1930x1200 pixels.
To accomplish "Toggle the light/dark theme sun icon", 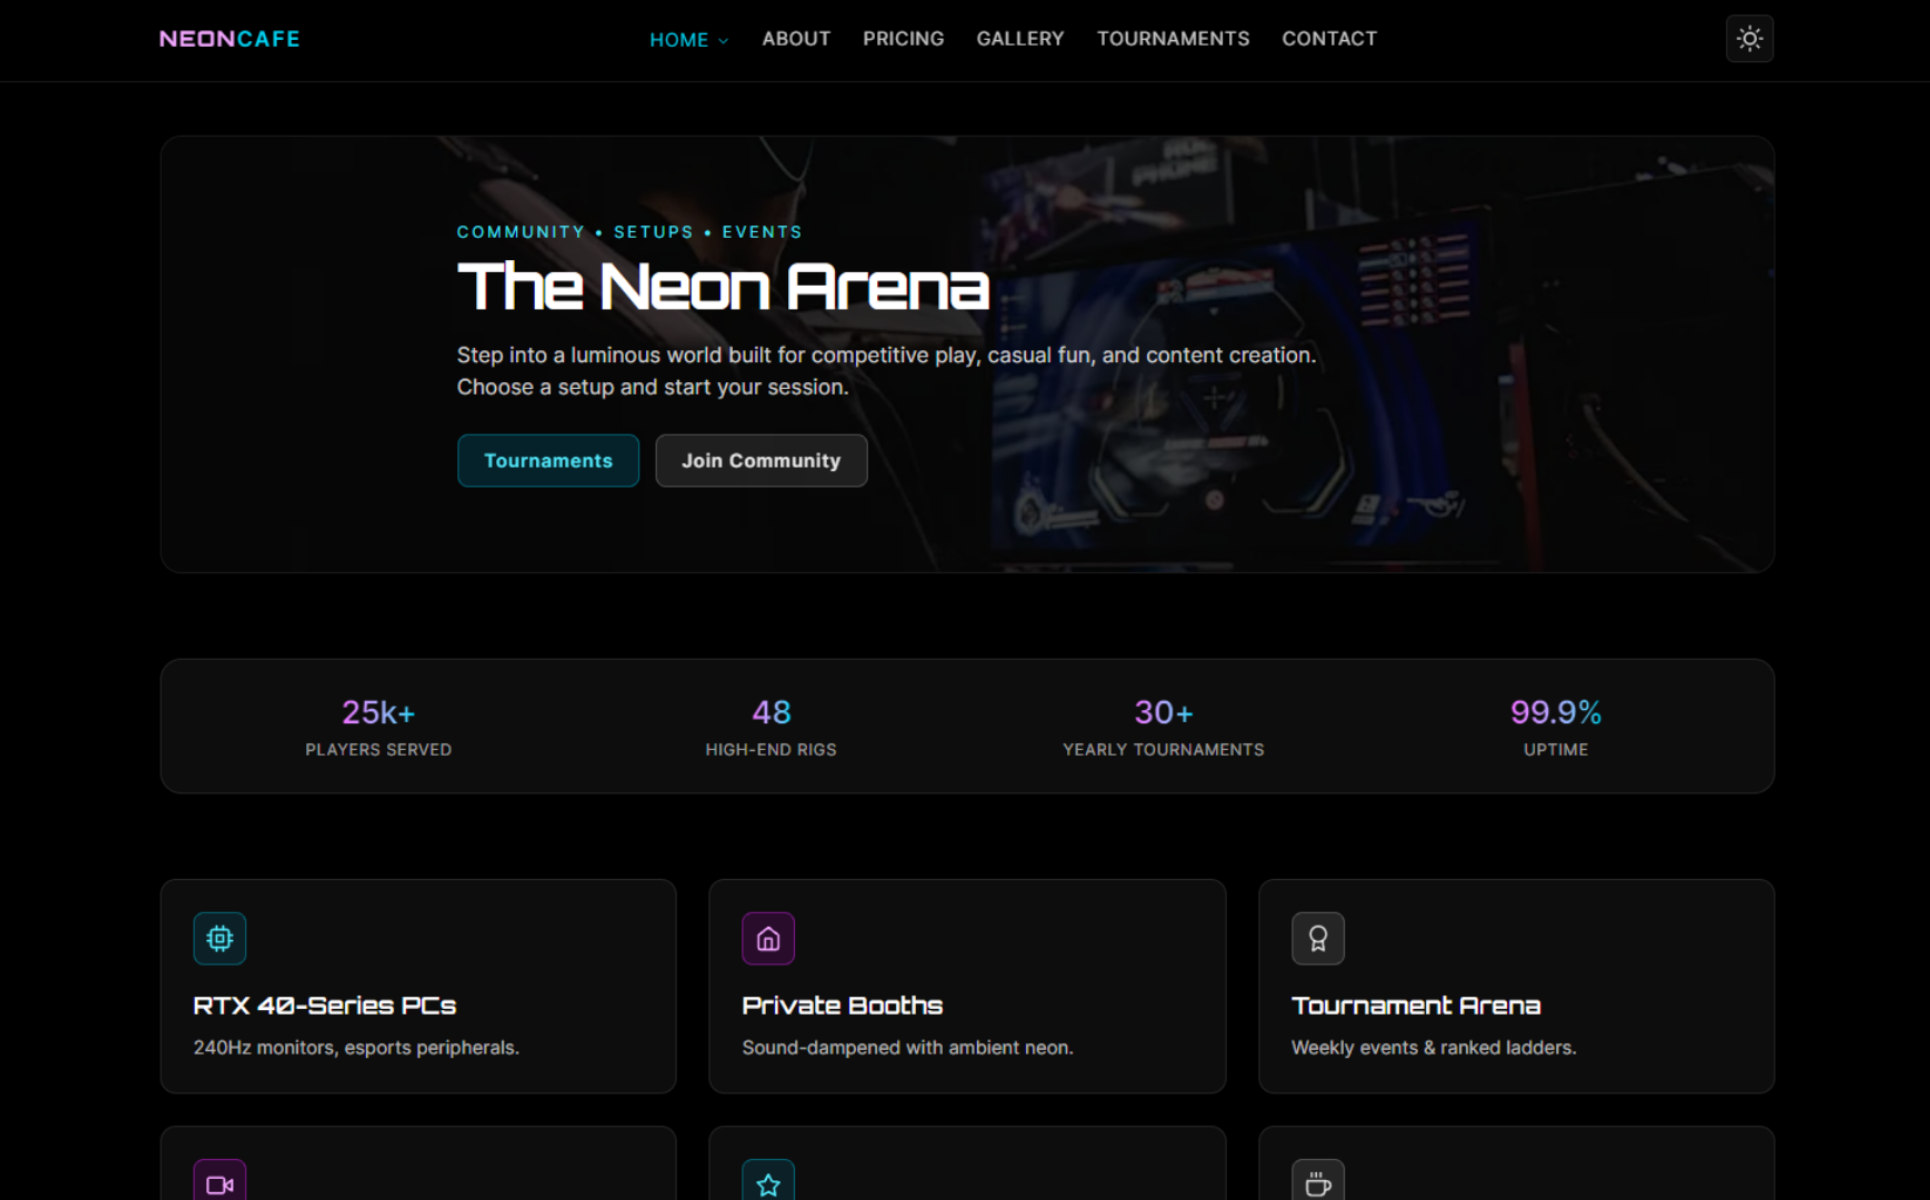I will click(x=1749, y=39).
